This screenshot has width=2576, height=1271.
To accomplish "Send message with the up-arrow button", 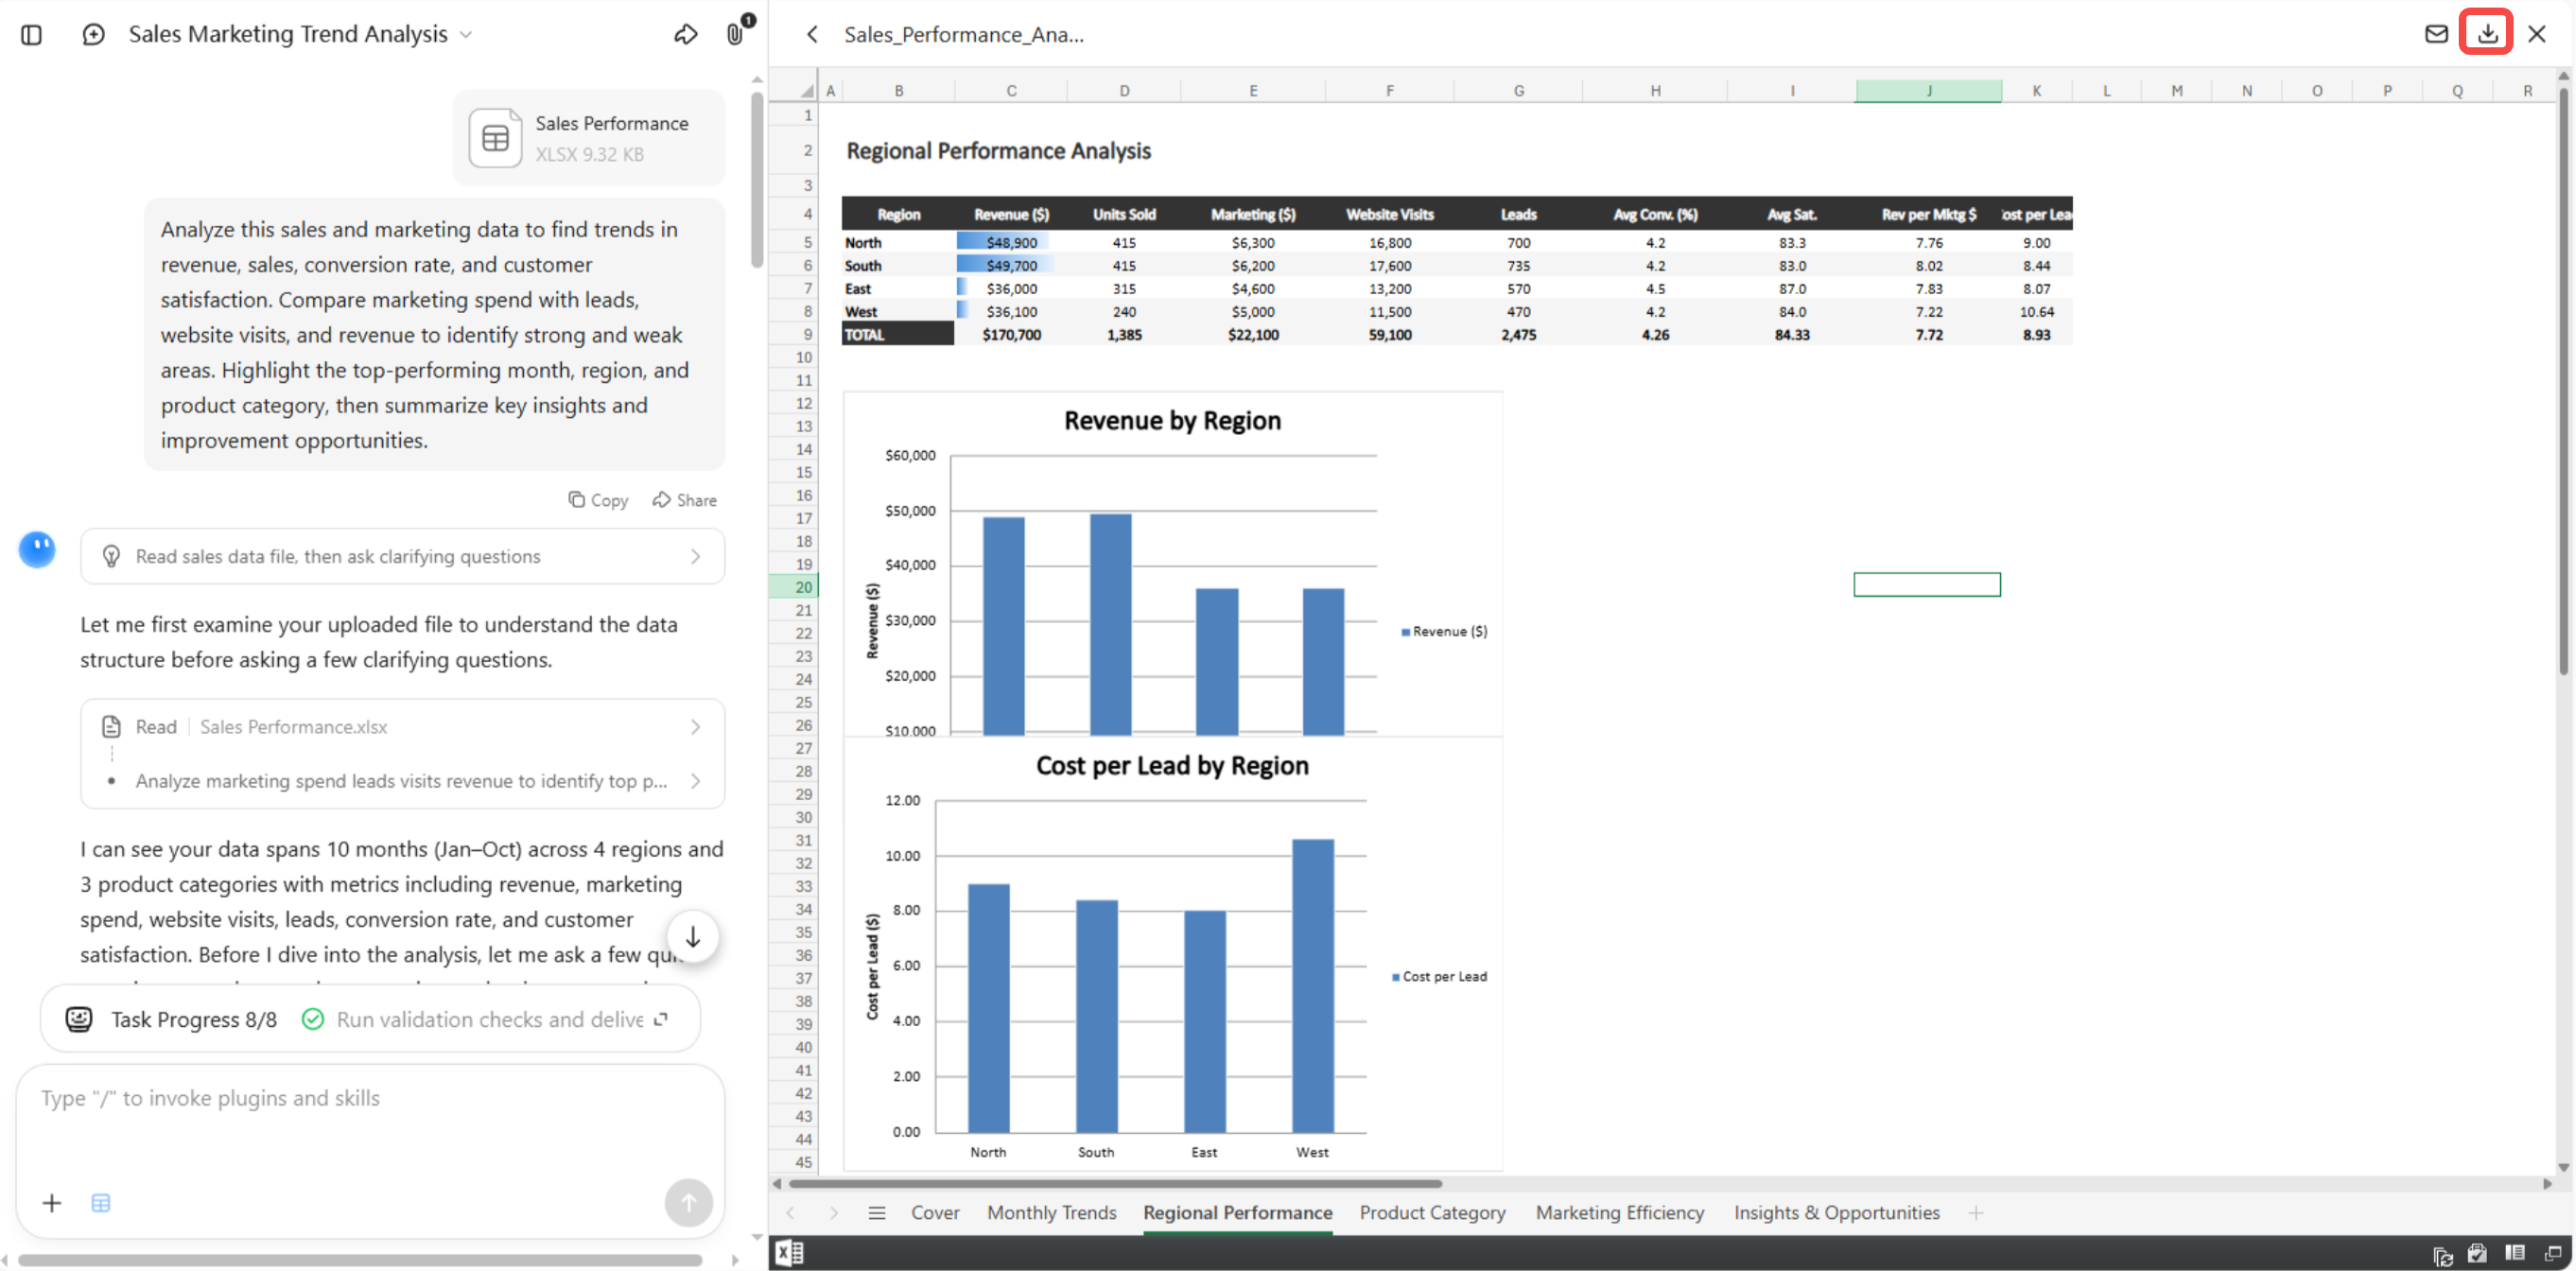I will (688, 1202).
